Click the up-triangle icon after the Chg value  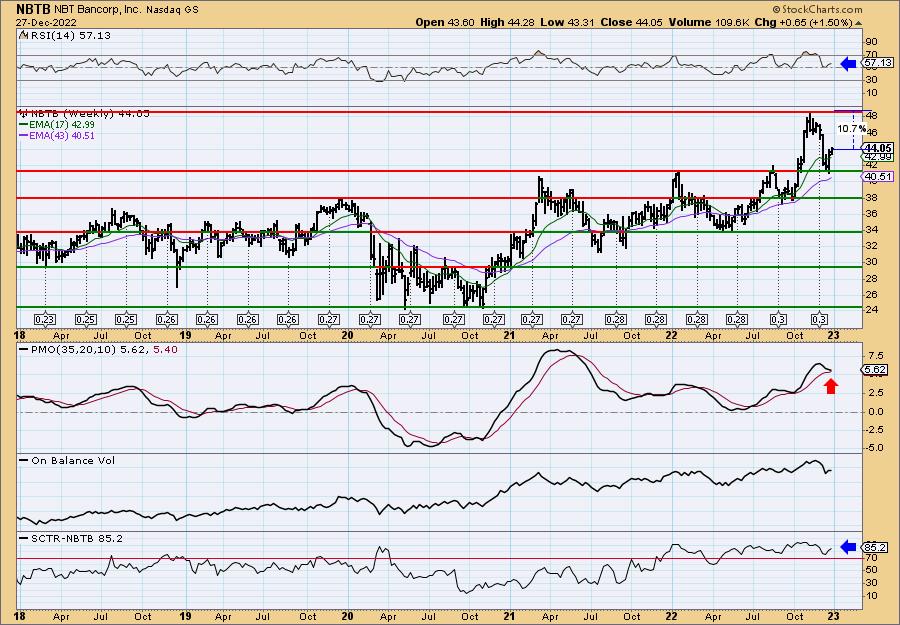[859, 23]
